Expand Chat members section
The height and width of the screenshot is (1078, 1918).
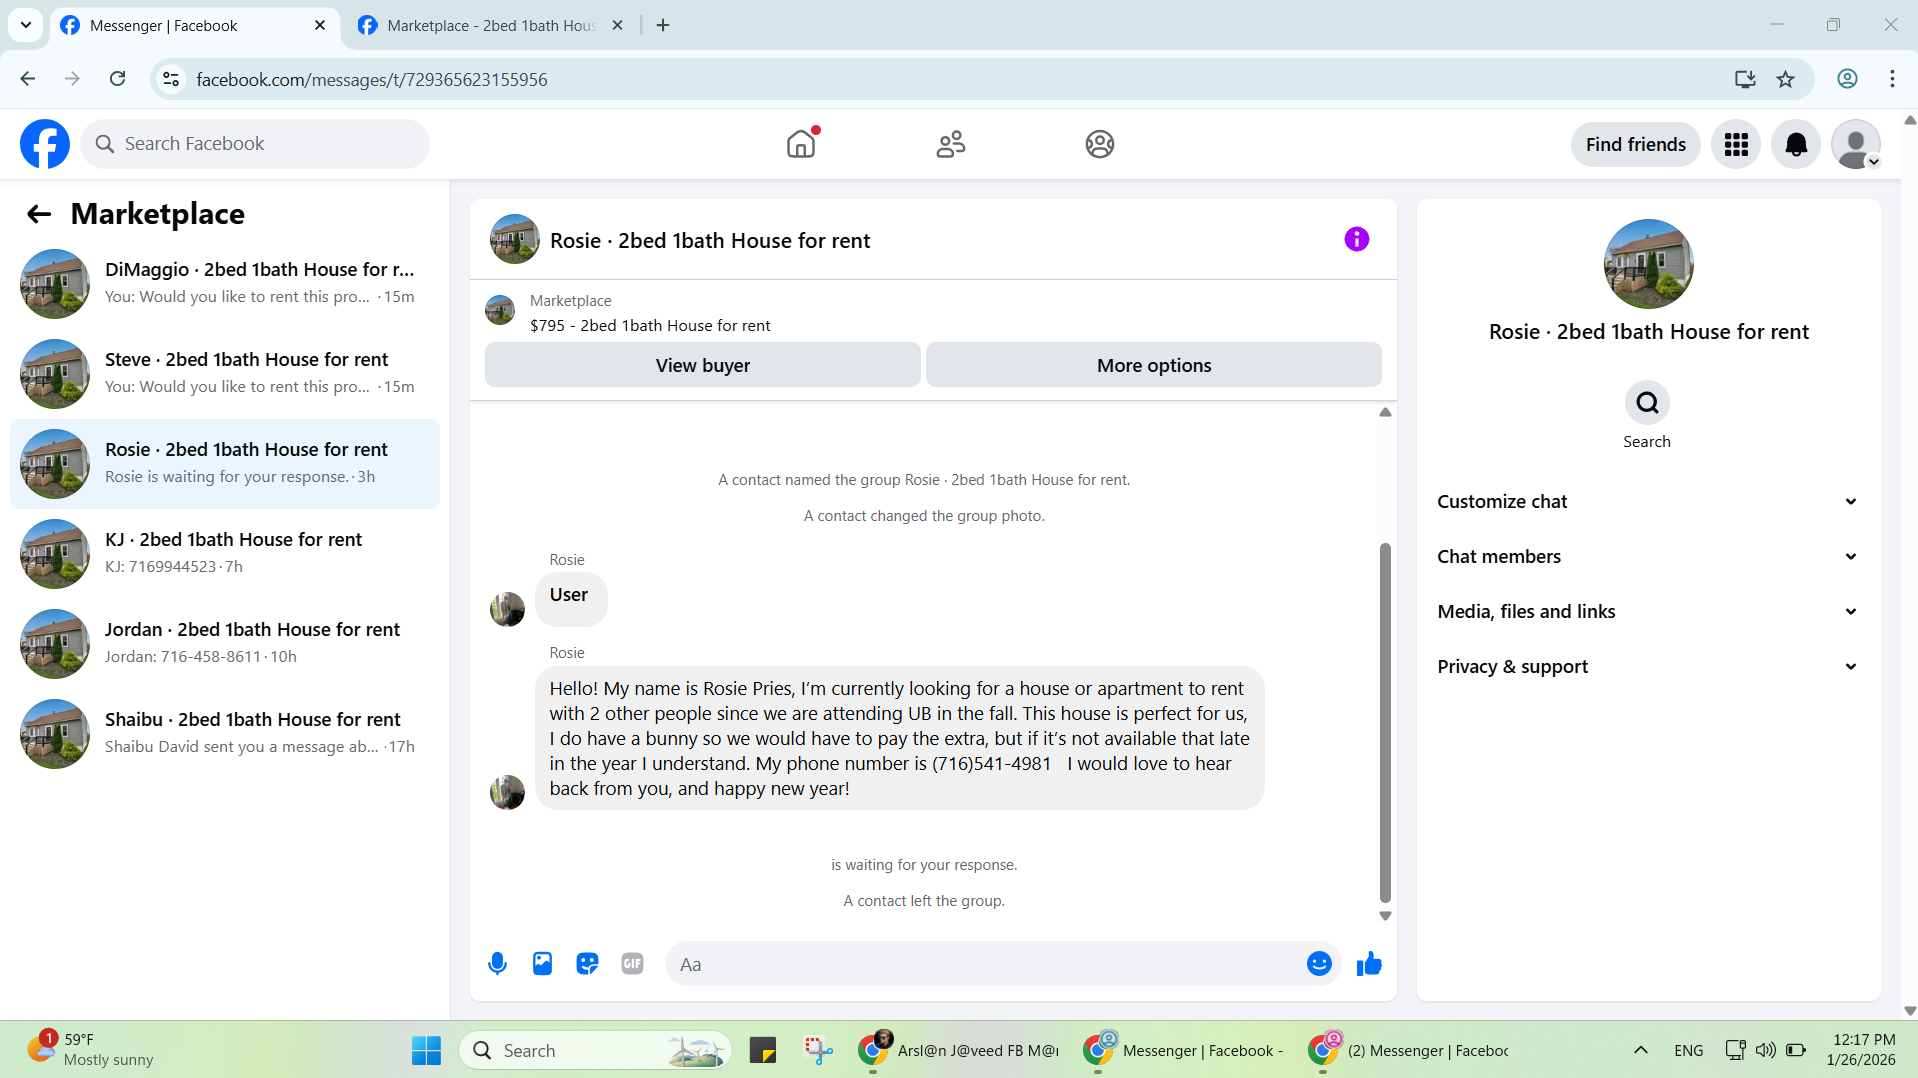coord(1648,557)
